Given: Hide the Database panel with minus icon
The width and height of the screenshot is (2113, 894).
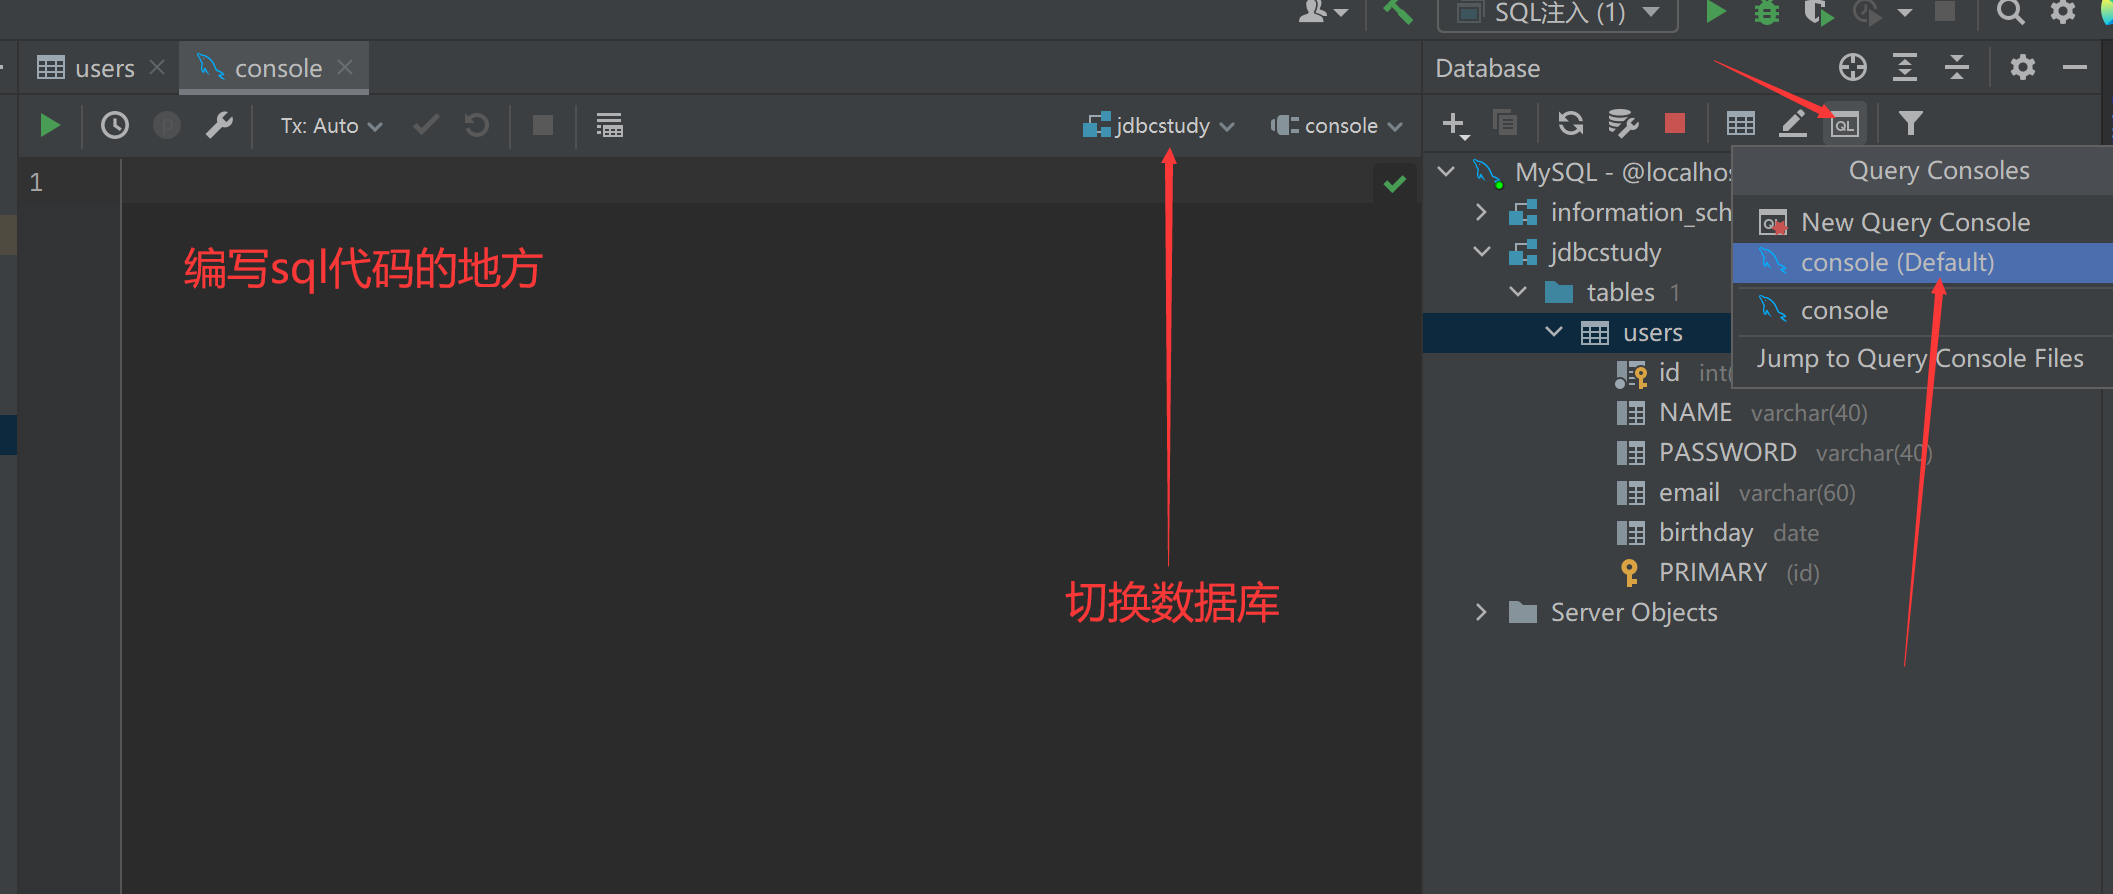Looking at the screenshot, I should (2075, 67).
